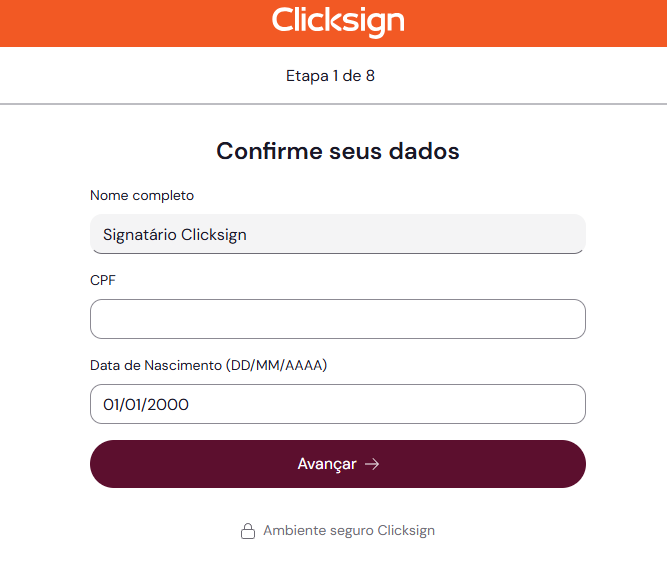
Task: Focus the Nome completo input field
Action: 337,234
